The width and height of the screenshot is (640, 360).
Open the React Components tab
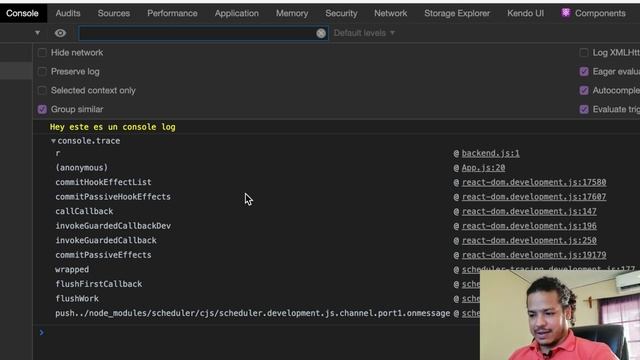[600, 13]
